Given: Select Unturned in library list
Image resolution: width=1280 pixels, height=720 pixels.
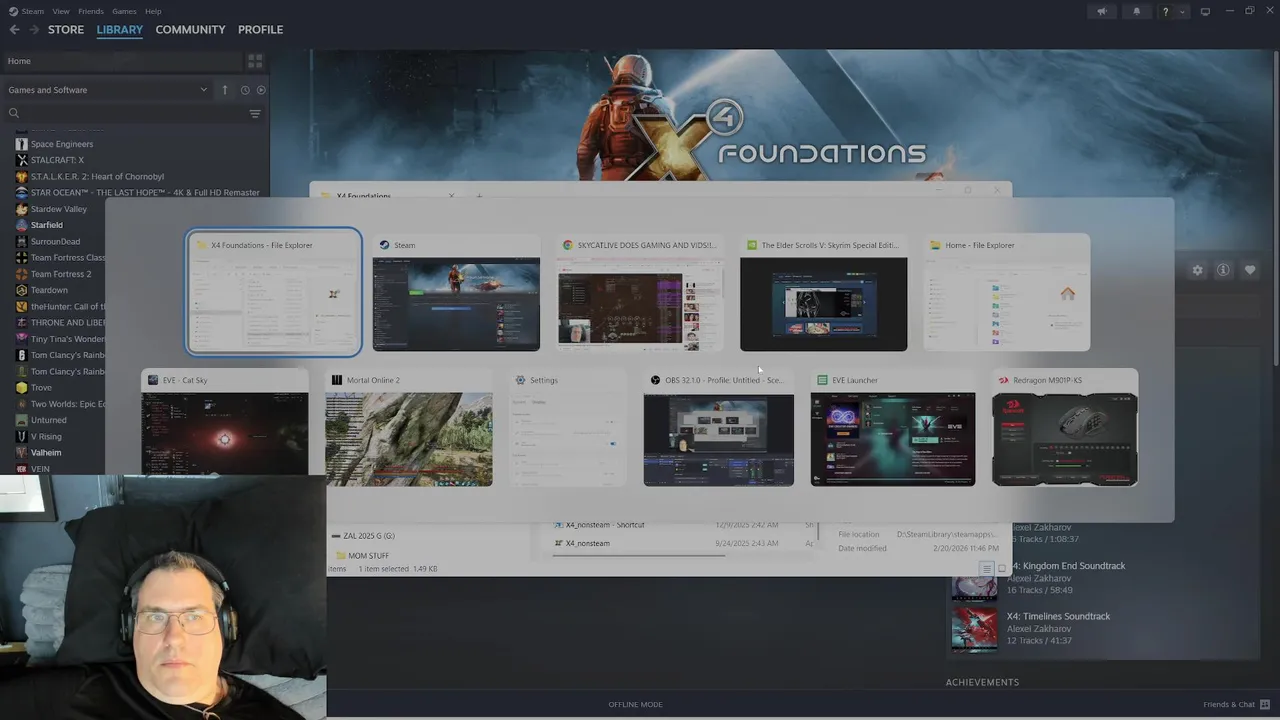Looking at the screenshot, I should 48,420.
